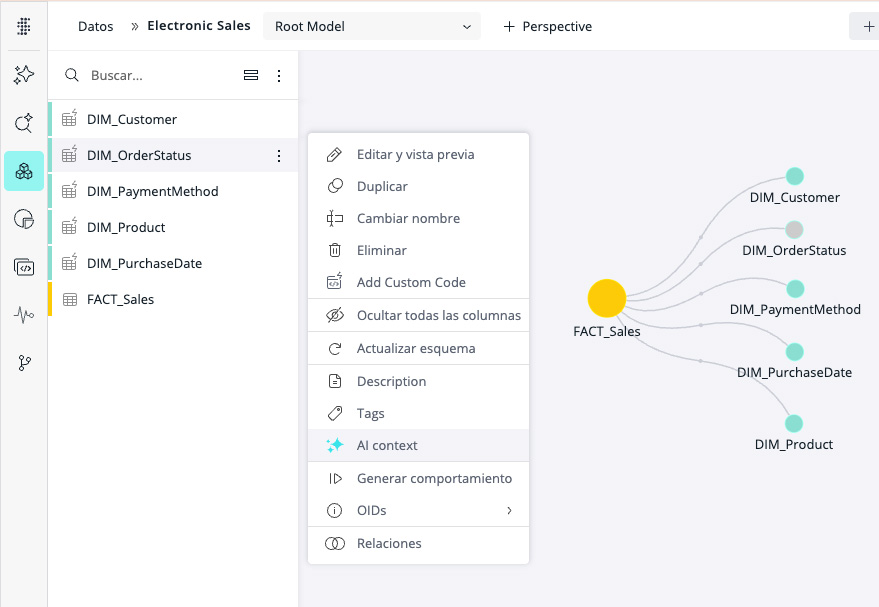Screen dimensions: 879x607
Task: Open AI context from the context menu
Action: (x=418, y=446)
